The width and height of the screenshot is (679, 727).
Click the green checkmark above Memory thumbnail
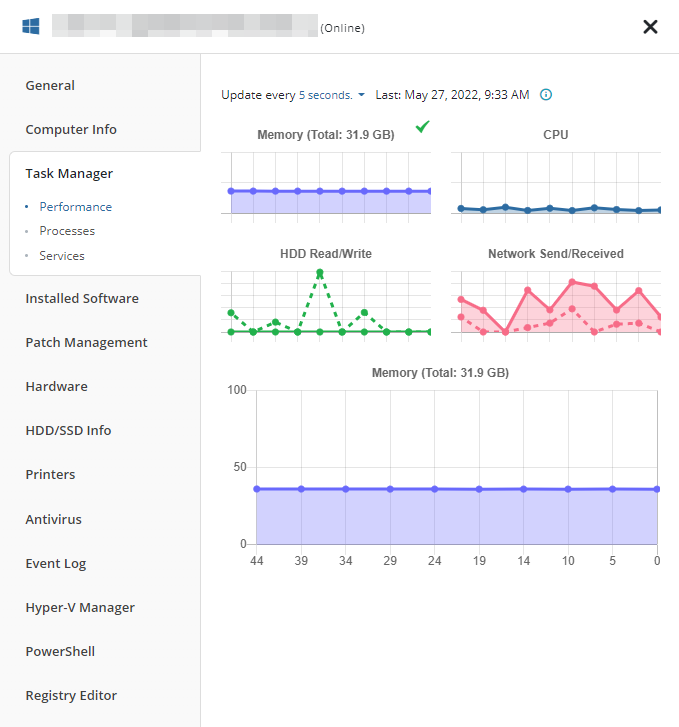[423, 127]
